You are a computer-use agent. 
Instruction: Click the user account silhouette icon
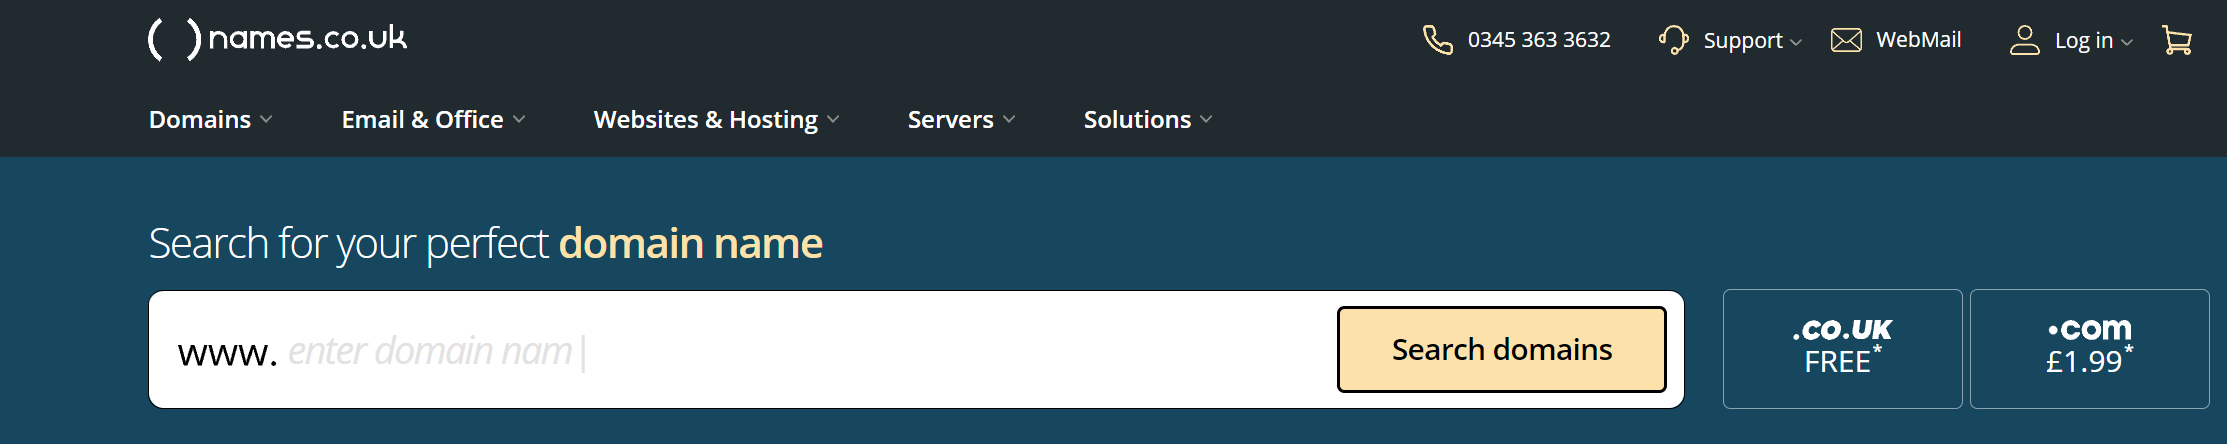coord(2024,40)
